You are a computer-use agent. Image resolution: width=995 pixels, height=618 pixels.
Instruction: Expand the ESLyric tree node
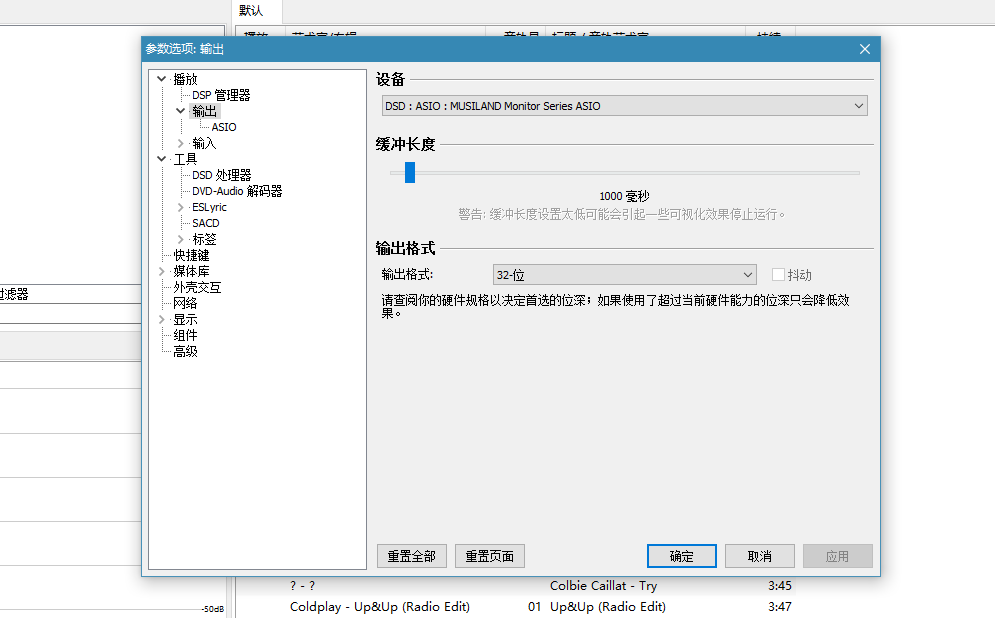(x=181, y=206)
